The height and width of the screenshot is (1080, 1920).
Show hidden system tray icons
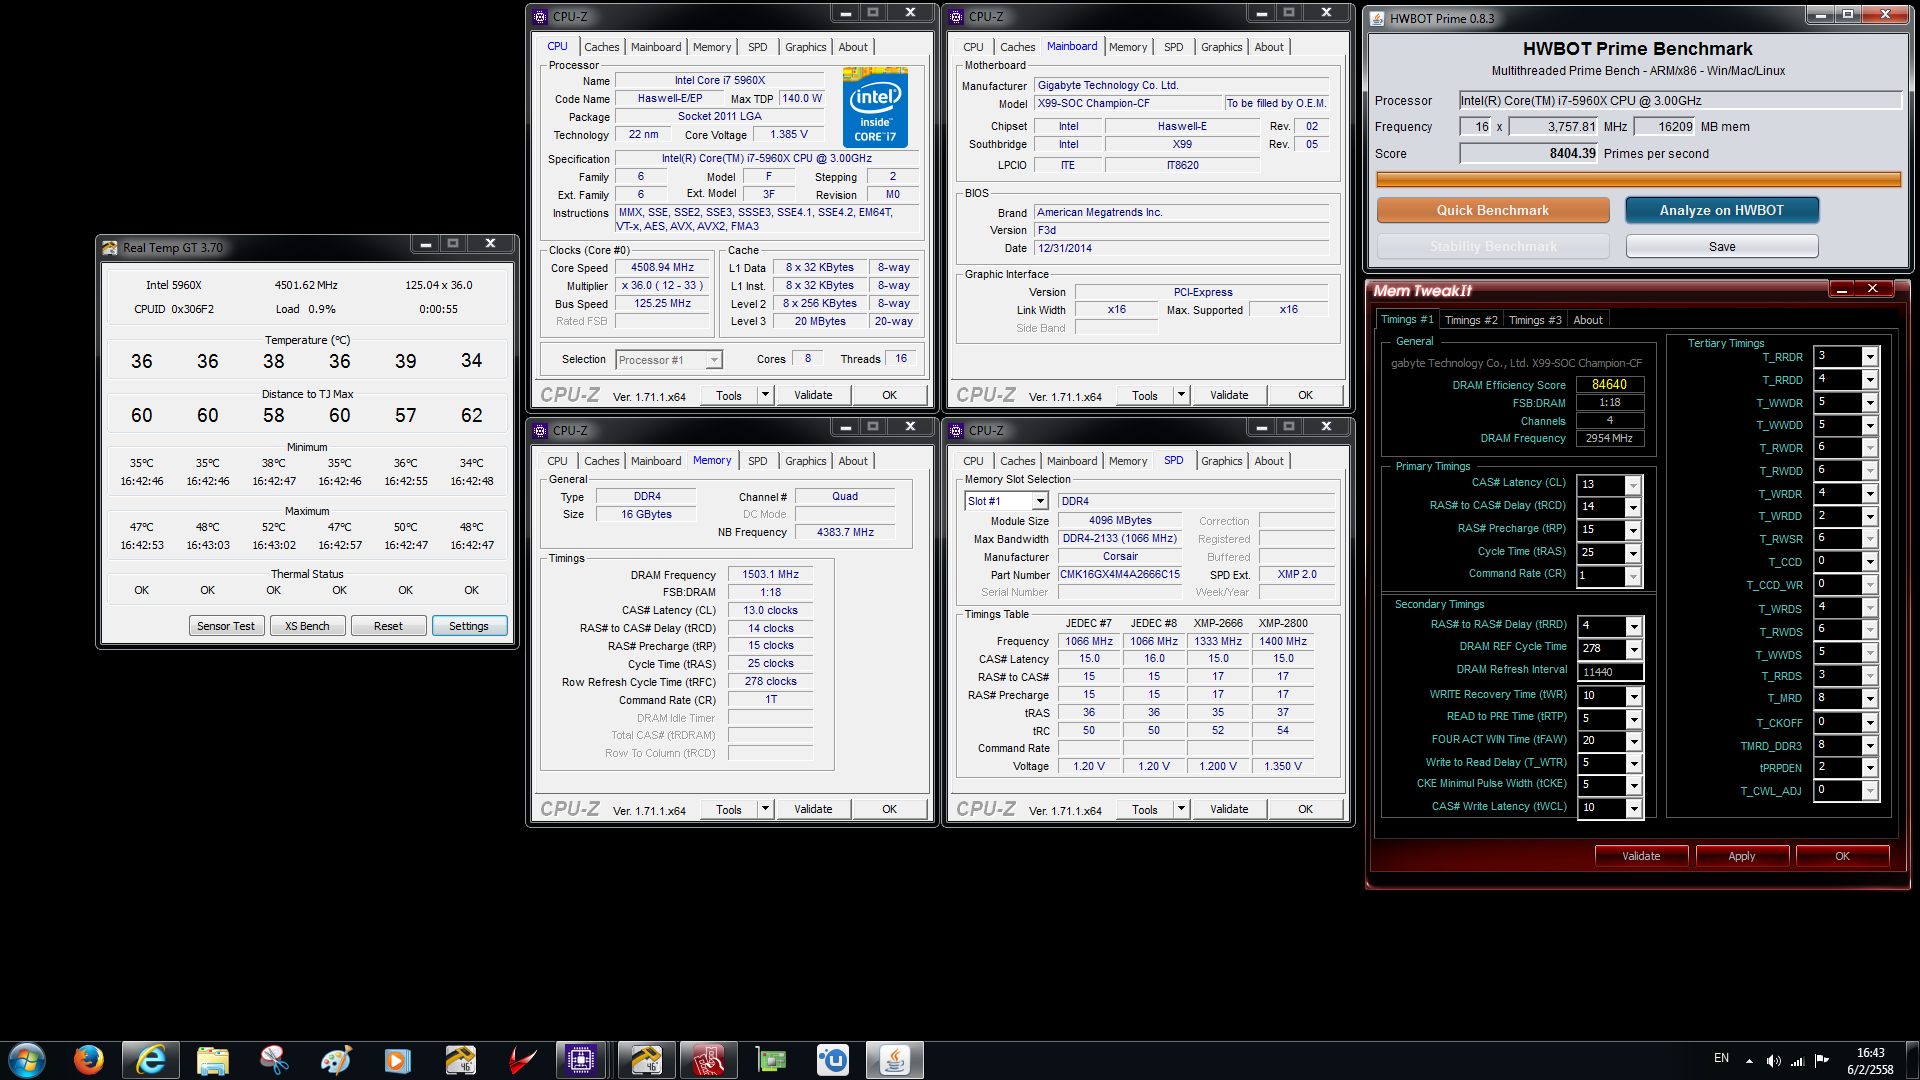pos(1749,1060)
